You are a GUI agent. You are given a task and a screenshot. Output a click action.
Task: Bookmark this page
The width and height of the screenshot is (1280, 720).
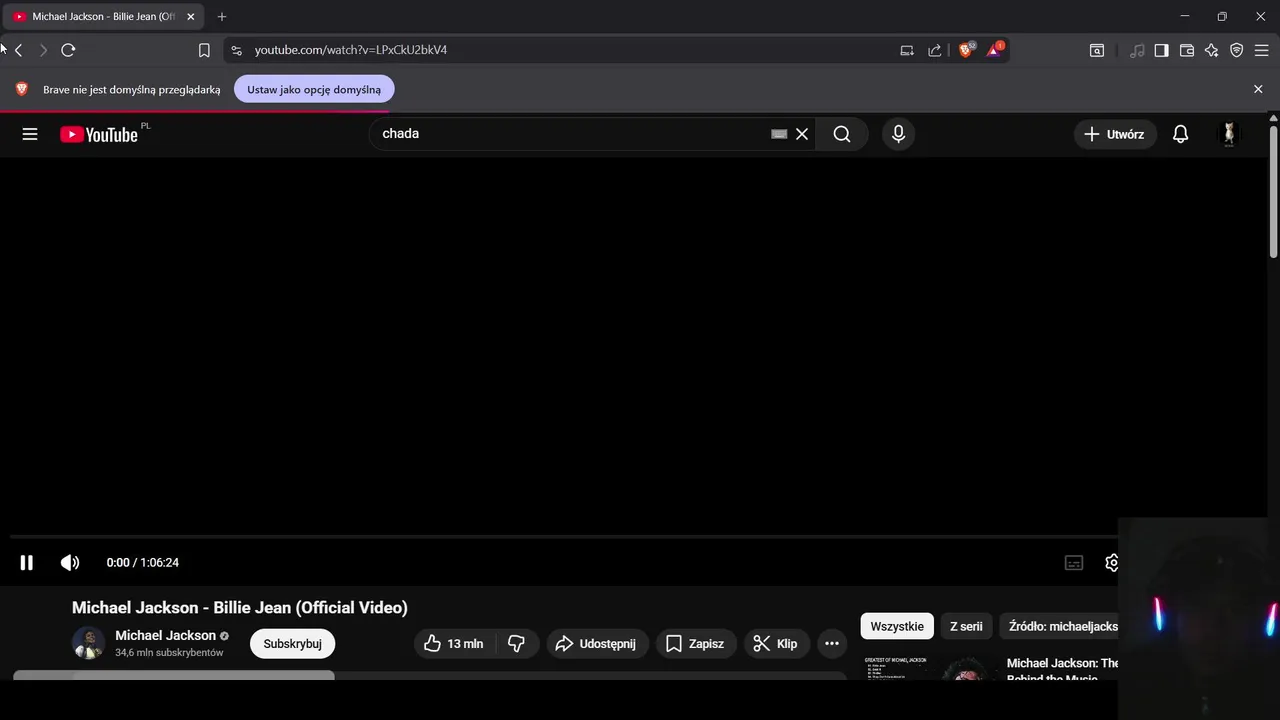pyautogui.click(x=204, y=50)
